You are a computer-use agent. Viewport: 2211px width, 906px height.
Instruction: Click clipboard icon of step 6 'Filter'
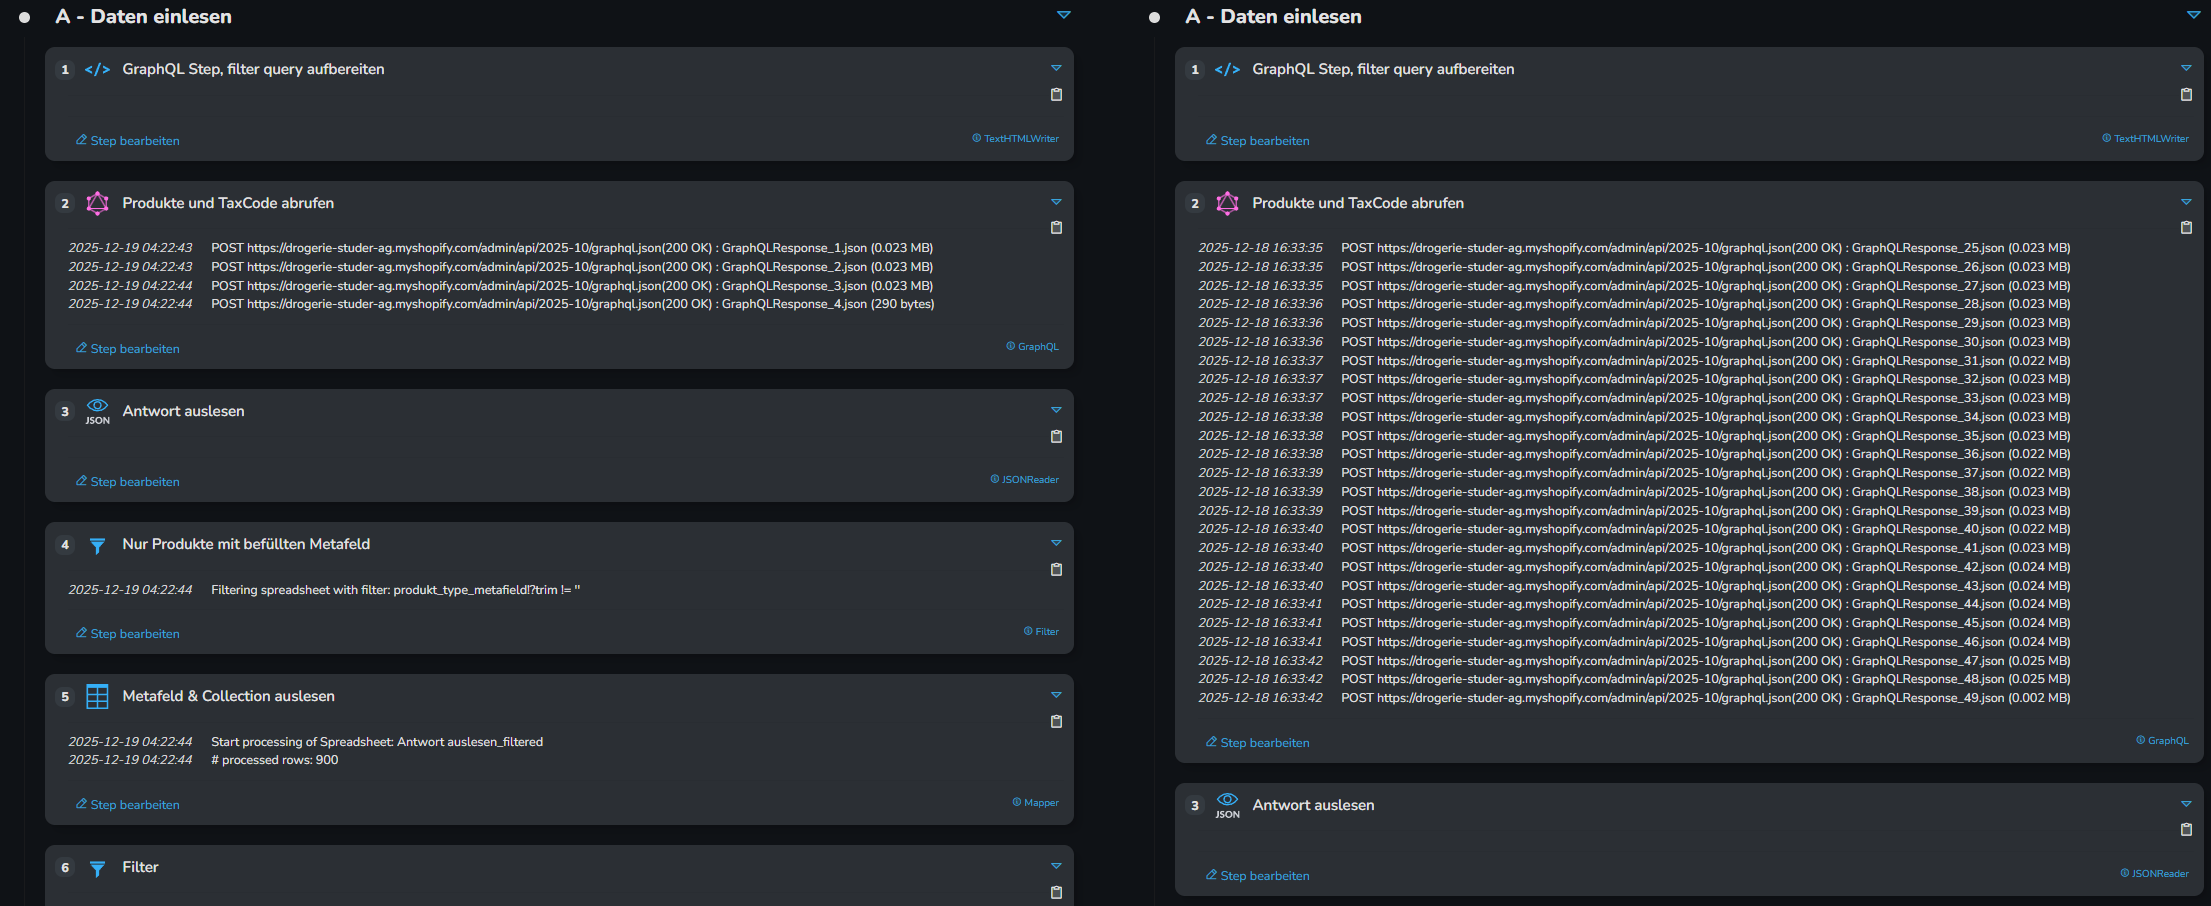1056,893
